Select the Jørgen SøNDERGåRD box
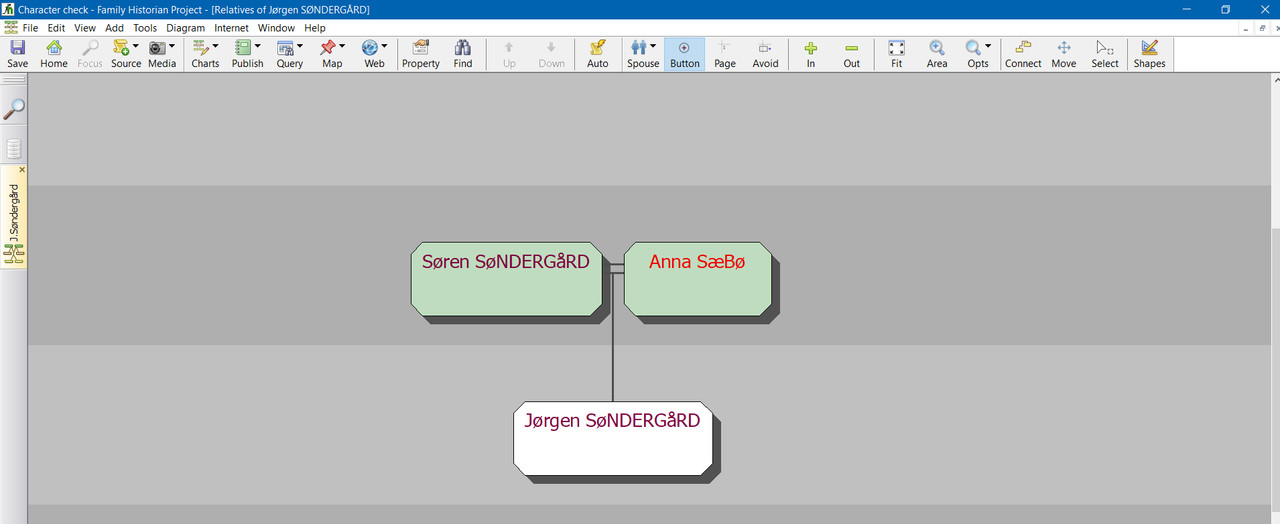 coord(613,438)
